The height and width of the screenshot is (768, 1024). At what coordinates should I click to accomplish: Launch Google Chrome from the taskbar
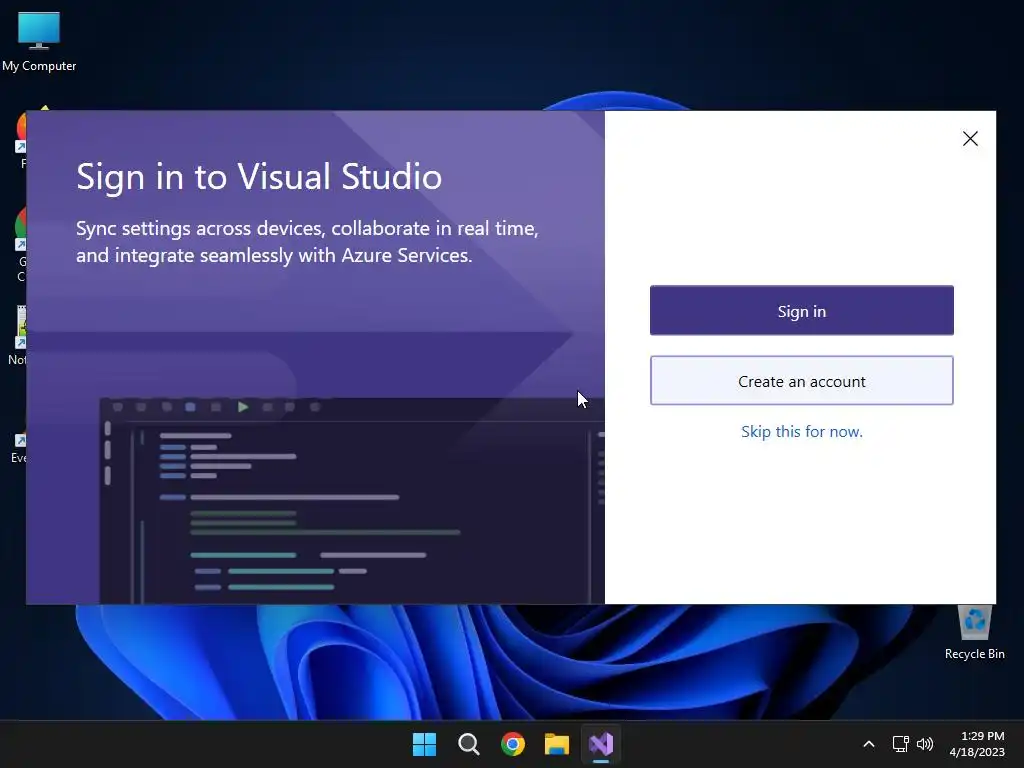(x=513, y=744)
